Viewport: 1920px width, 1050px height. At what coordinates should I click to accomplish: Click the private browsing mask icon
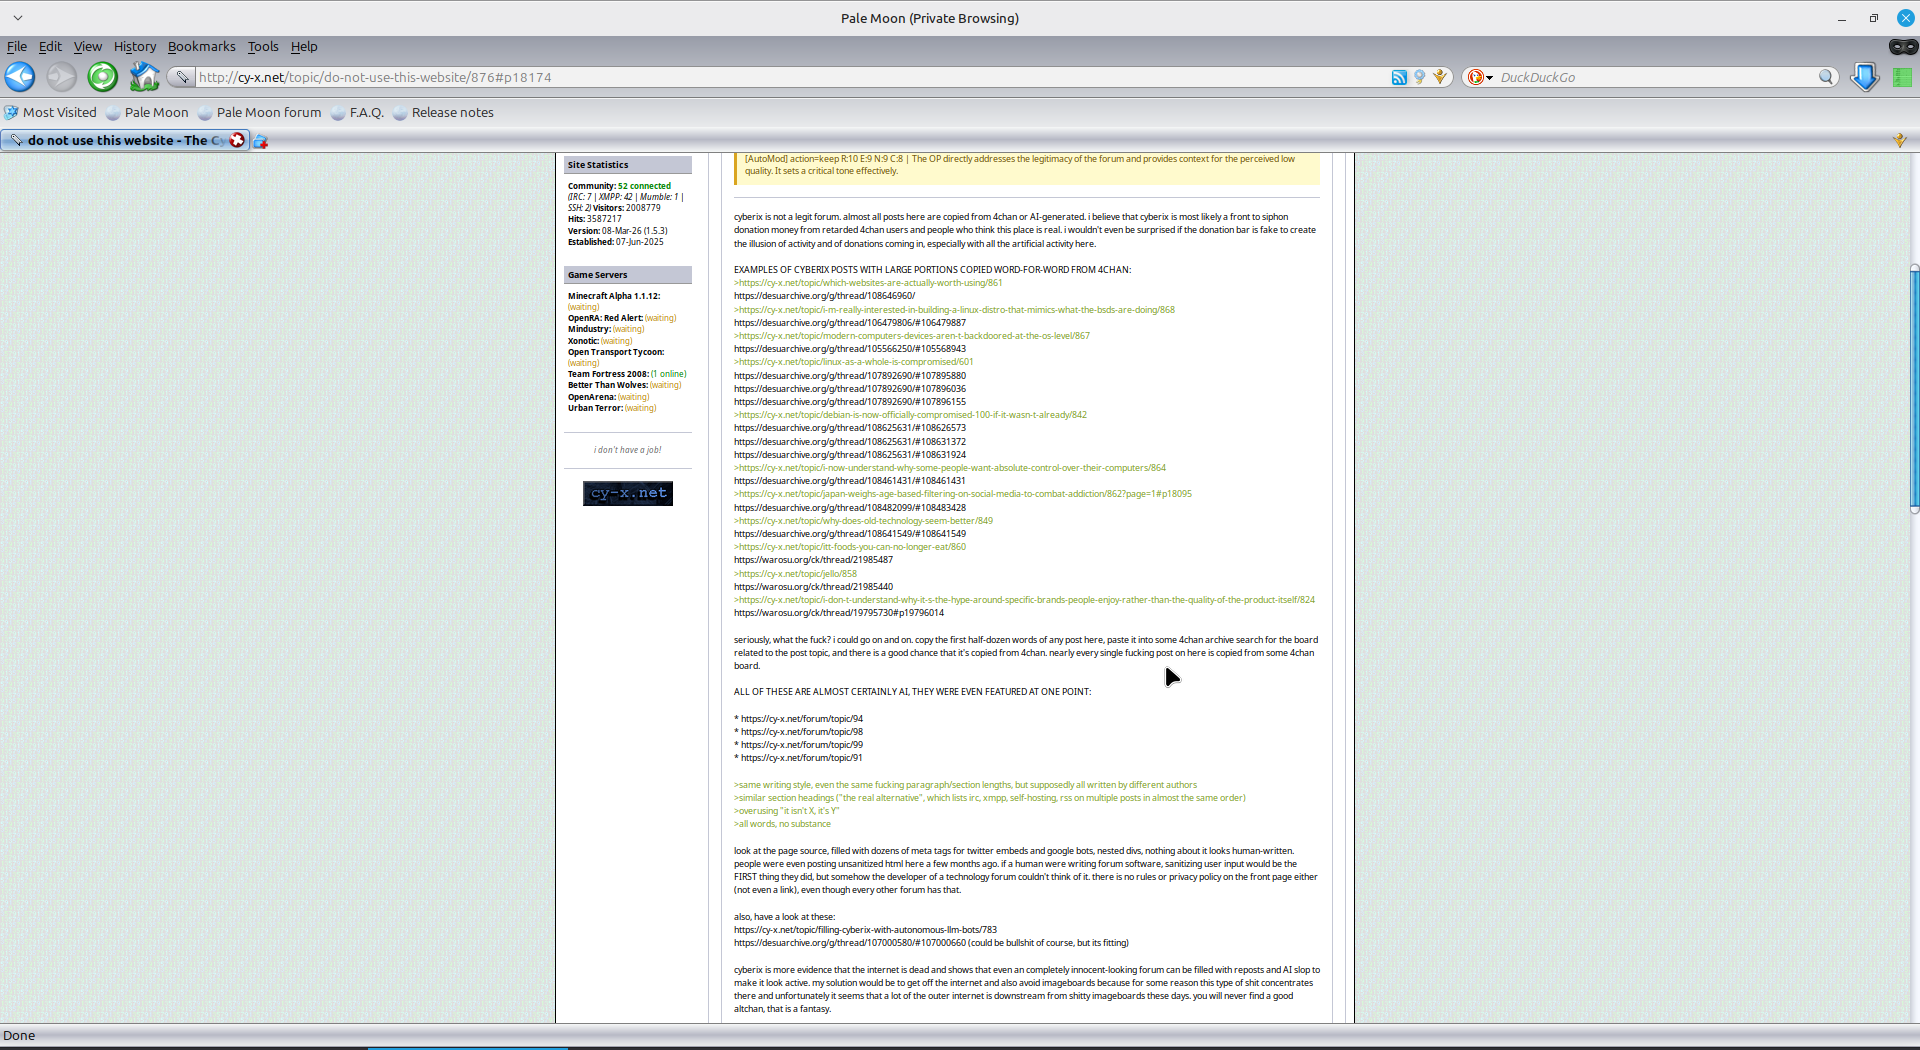pyautogui.click(x=1903, y=46)
